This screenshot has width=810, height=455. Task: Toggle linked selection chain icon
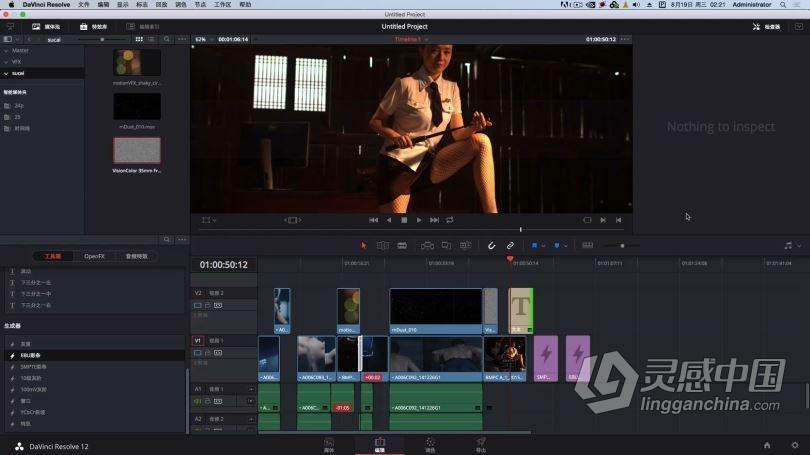point(510,246)
